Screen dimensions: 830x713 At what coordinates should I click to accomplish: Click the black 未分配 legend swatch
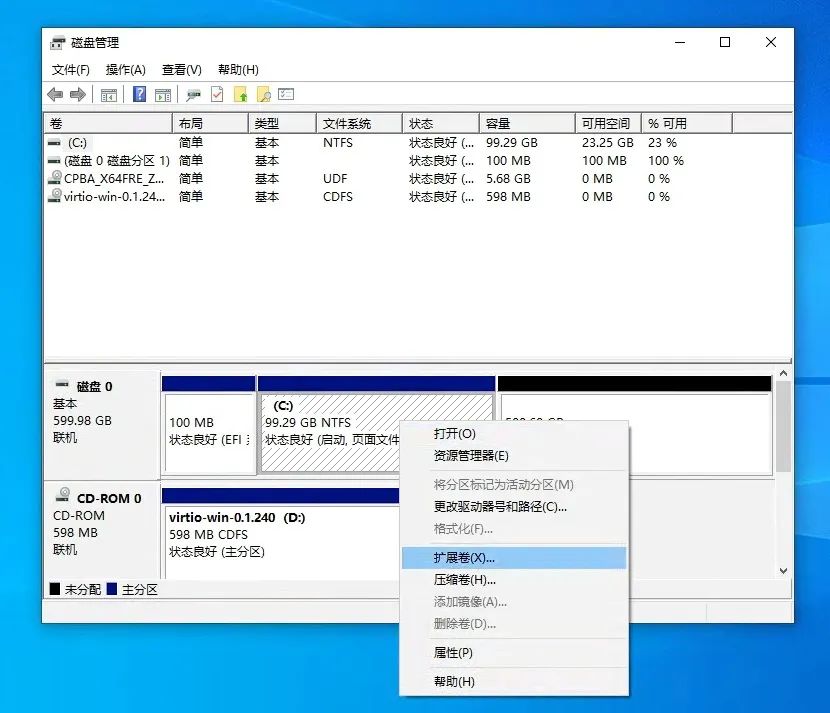(55, 589)
